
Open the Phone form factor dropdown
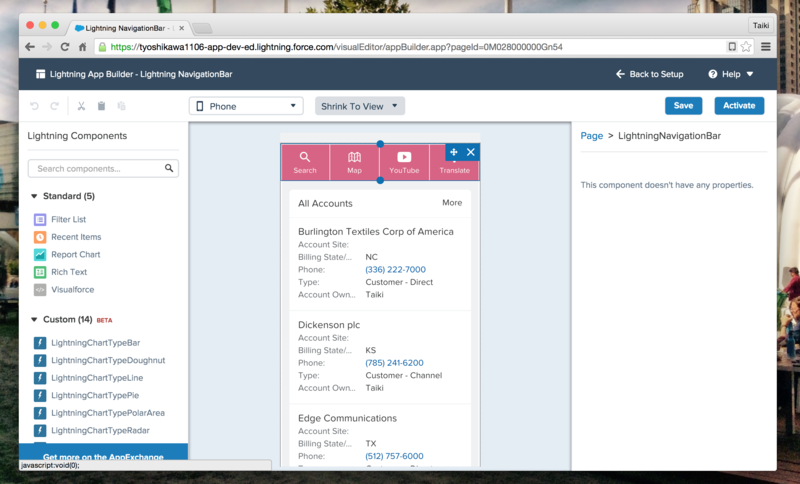click(x=246, y=106)
